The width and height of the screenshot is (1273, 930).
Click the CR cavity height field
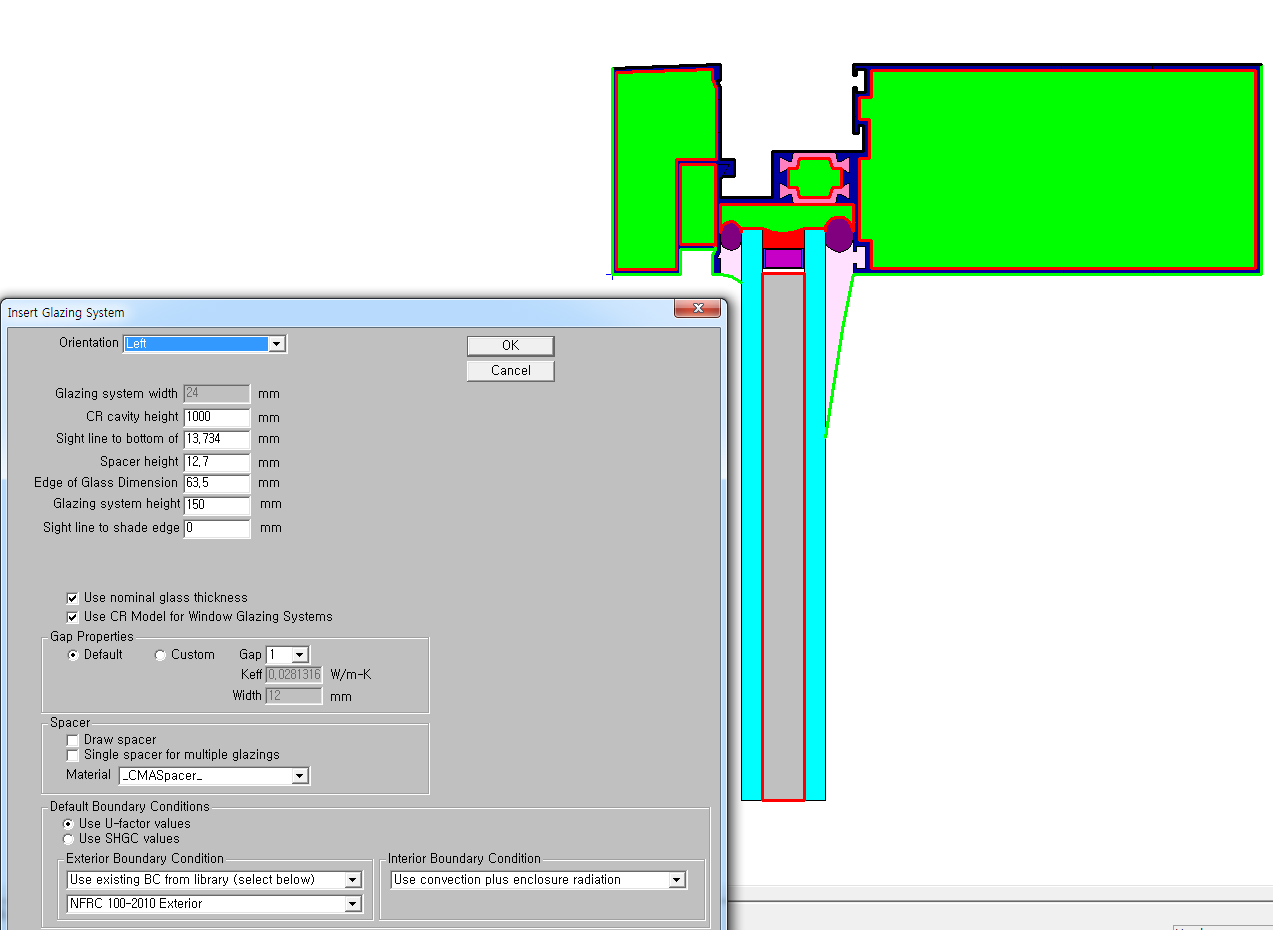[217, 417]
